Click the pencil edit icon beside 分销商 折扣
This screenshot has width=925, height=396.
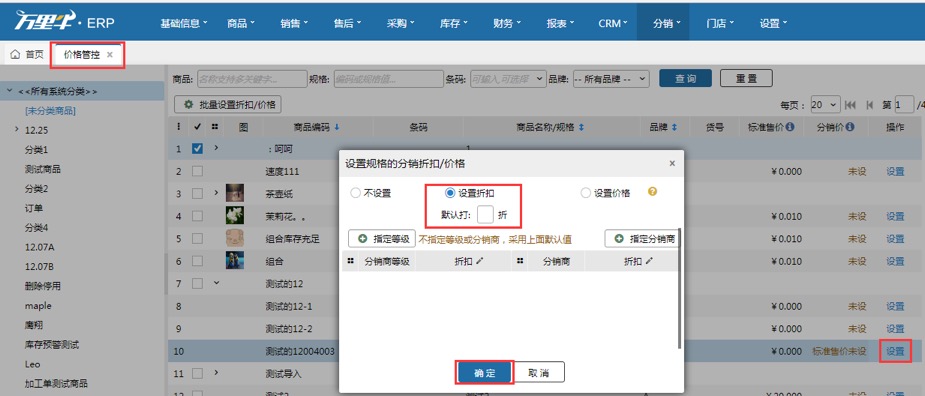[650, 260]
